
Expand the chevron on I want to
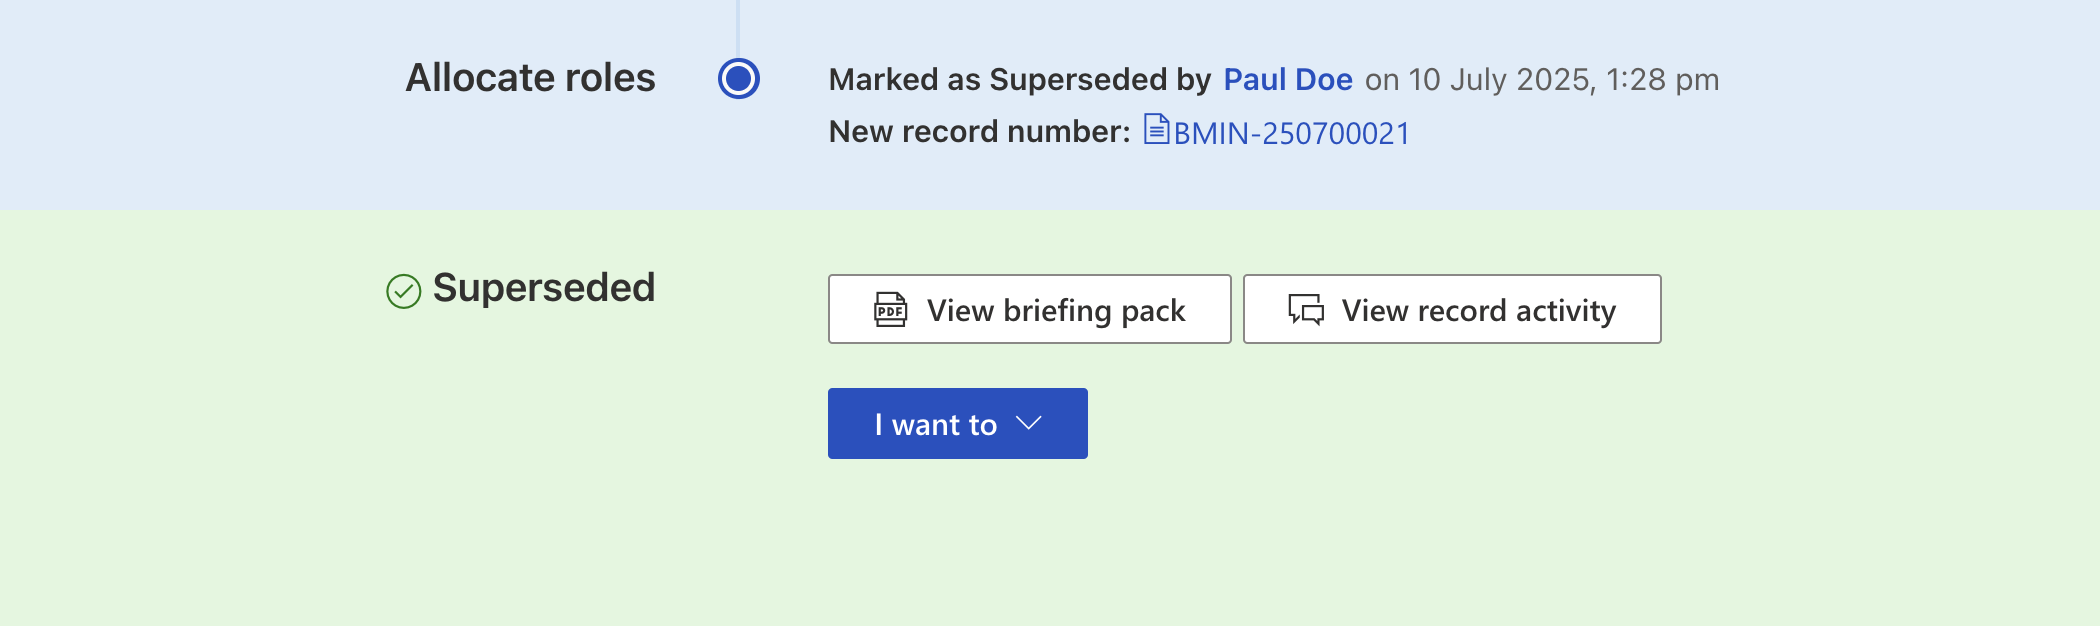point(1029,423)
